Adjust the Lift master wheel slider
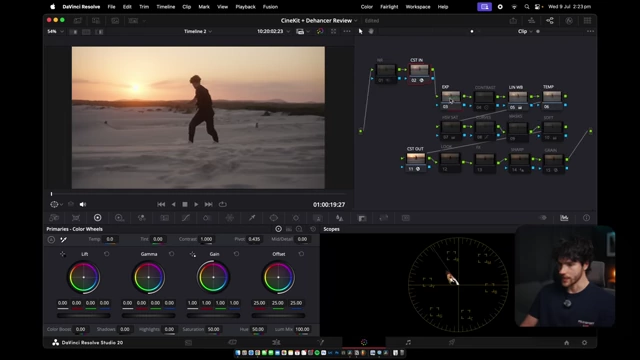Screen dimensions: 640x360 click(84, 316)
